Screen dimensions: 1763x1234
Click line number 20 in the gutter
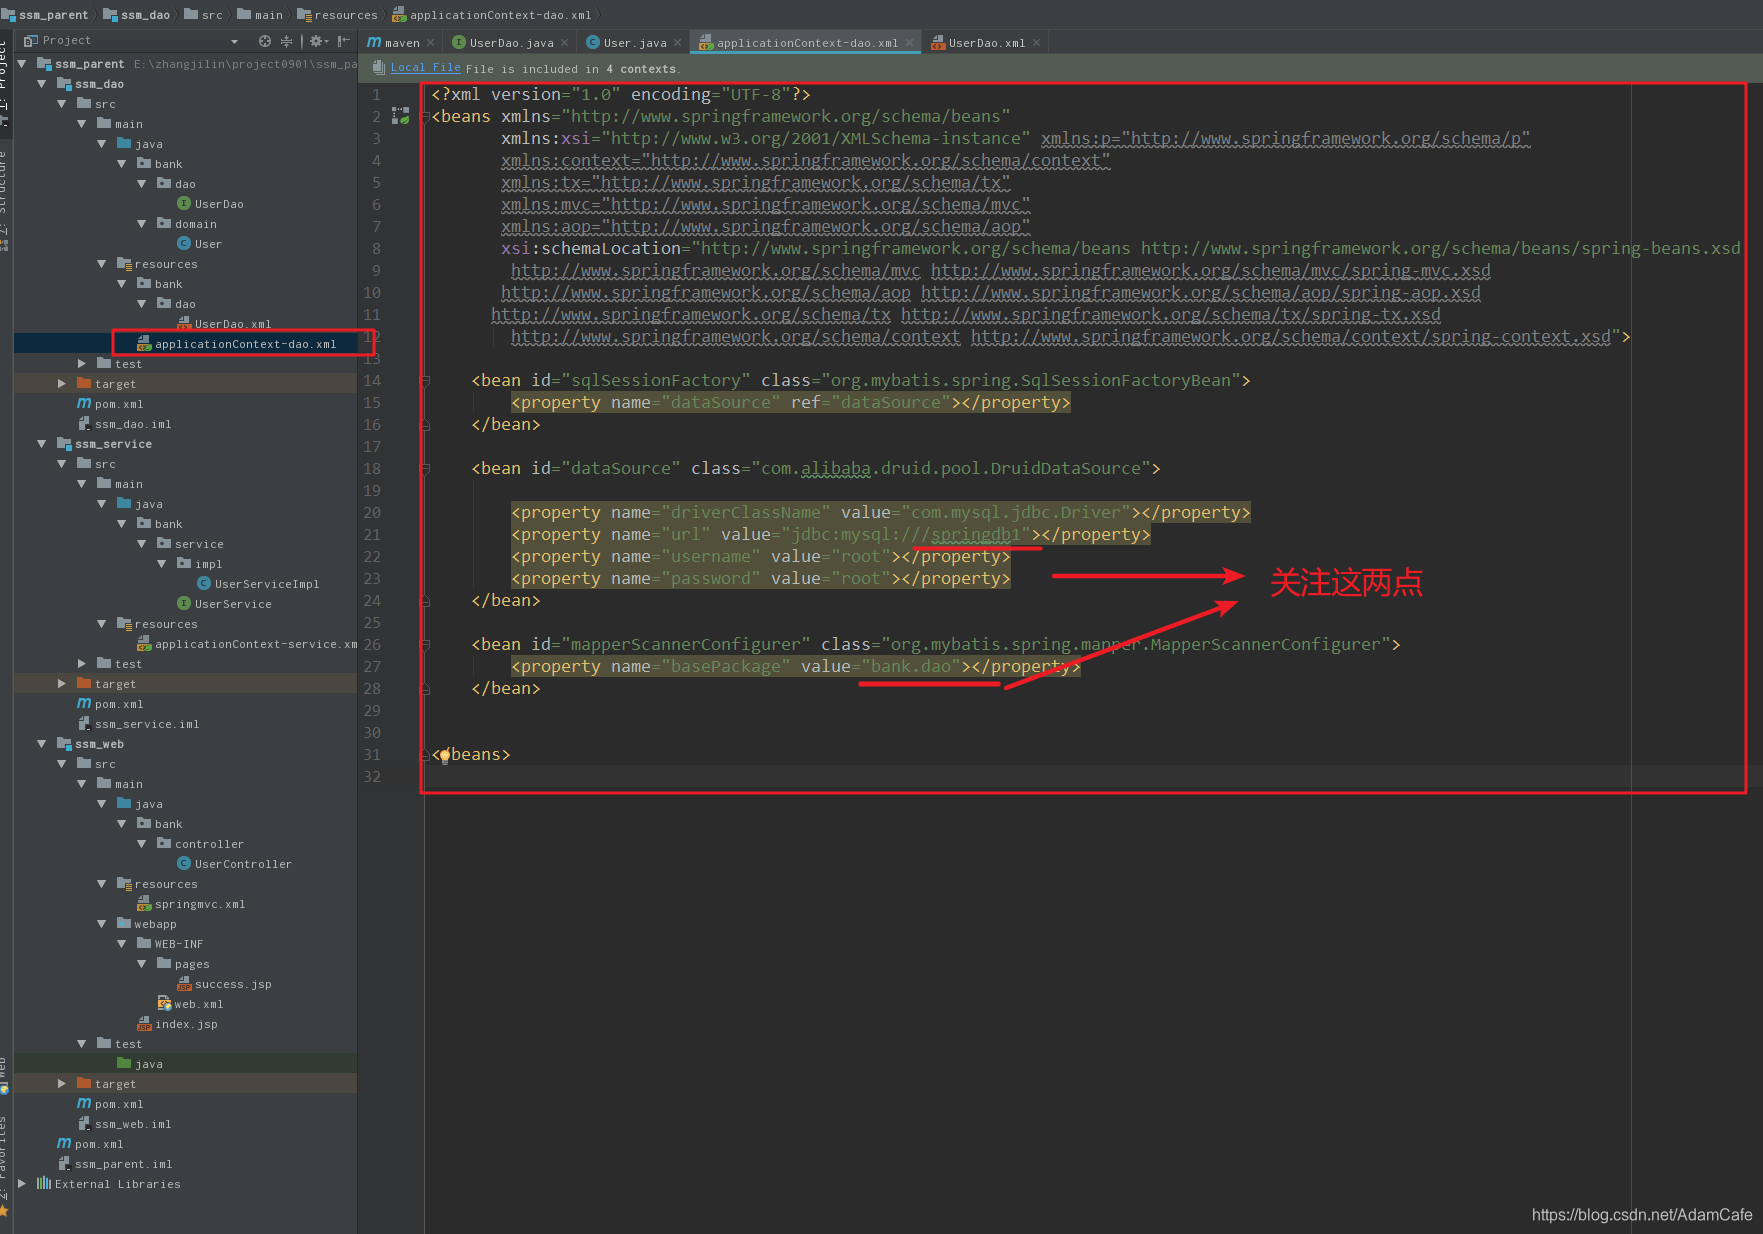[372, 513]
